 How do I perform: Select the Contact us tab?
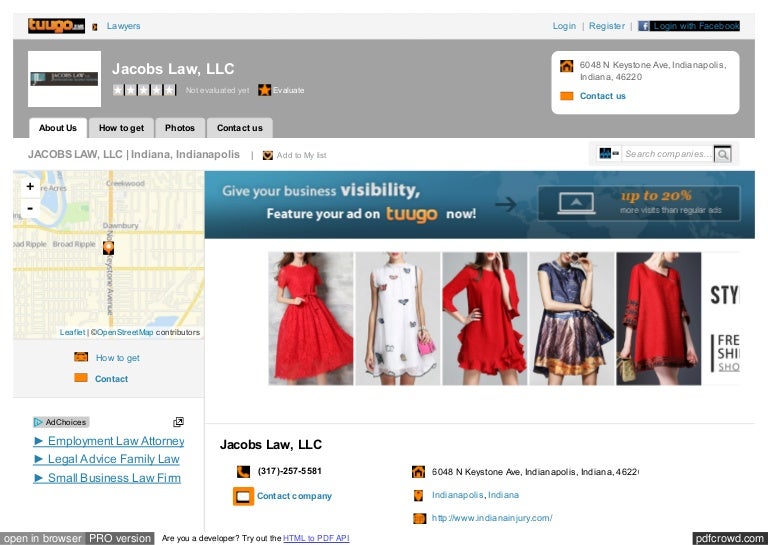240,128
